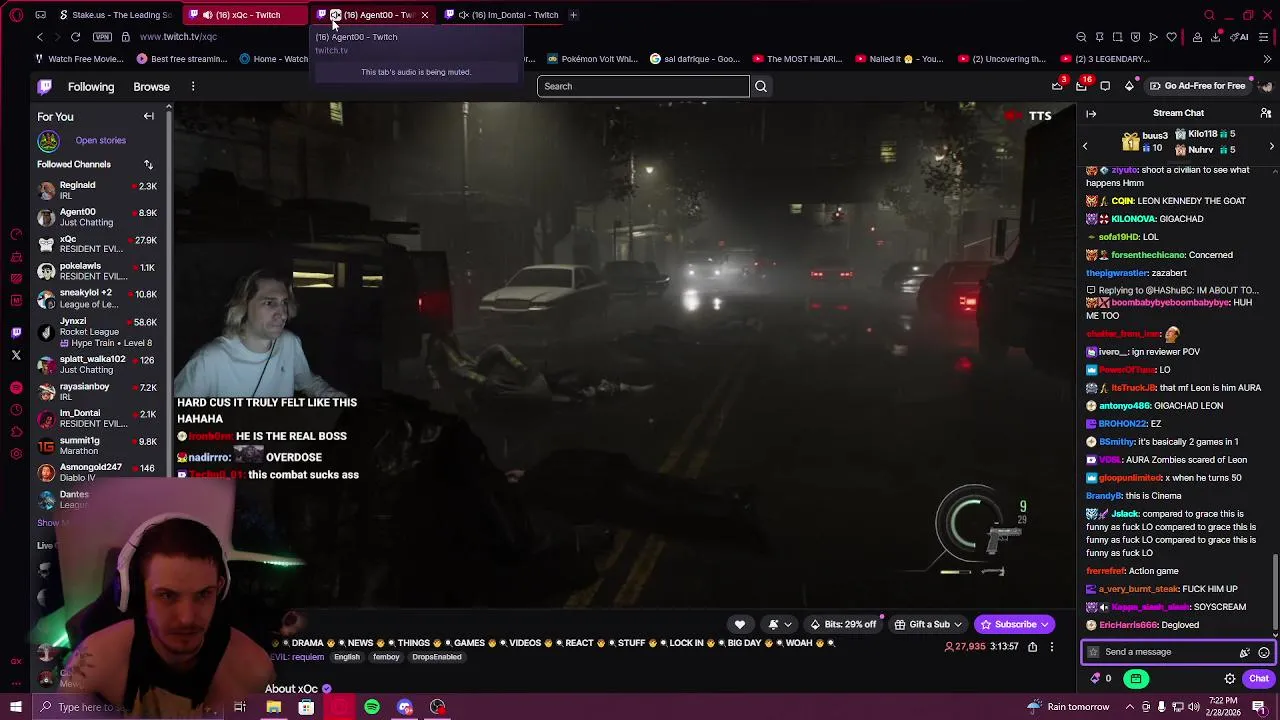Sort followed channels with arrows icon
The width and height of the screenshot is (1280, 720).
click(148, 165)
